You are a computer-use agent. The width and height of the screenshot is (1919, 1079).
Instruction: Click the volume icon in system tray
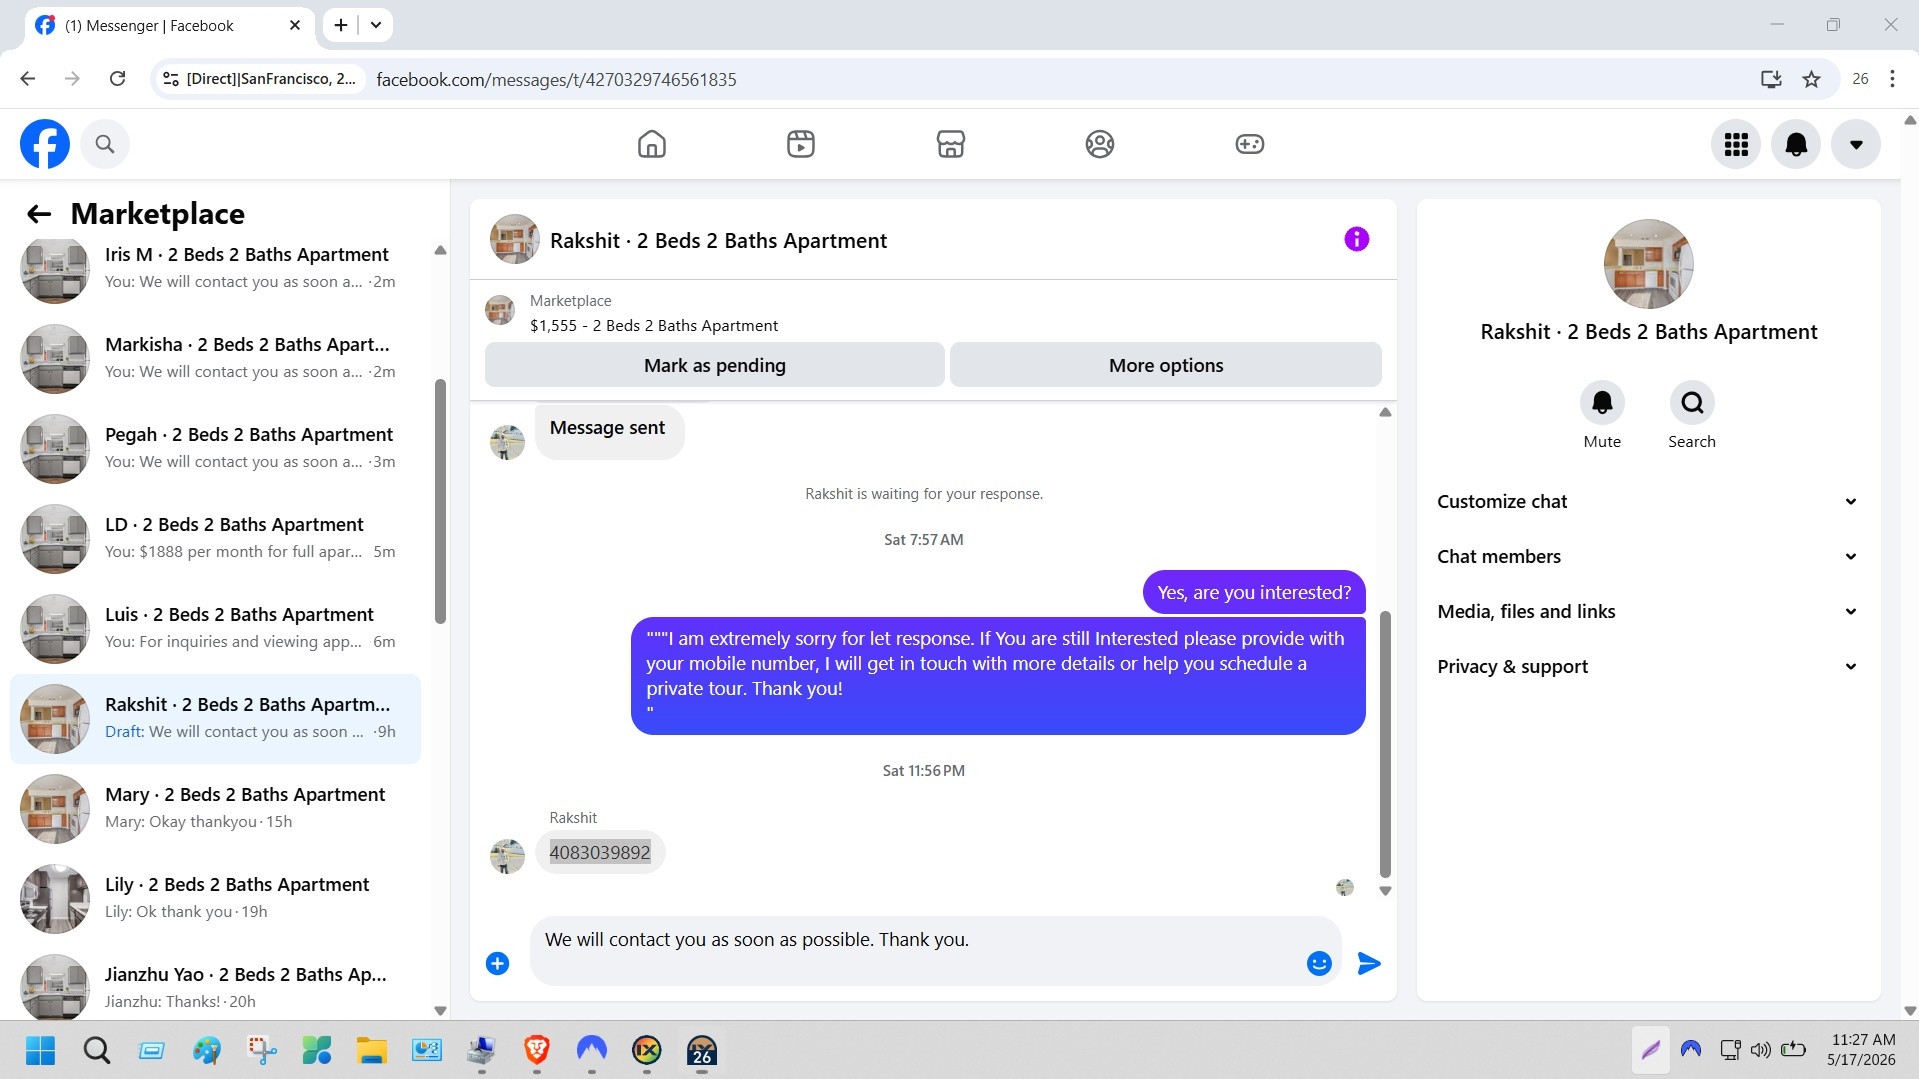(1760, 1050)
